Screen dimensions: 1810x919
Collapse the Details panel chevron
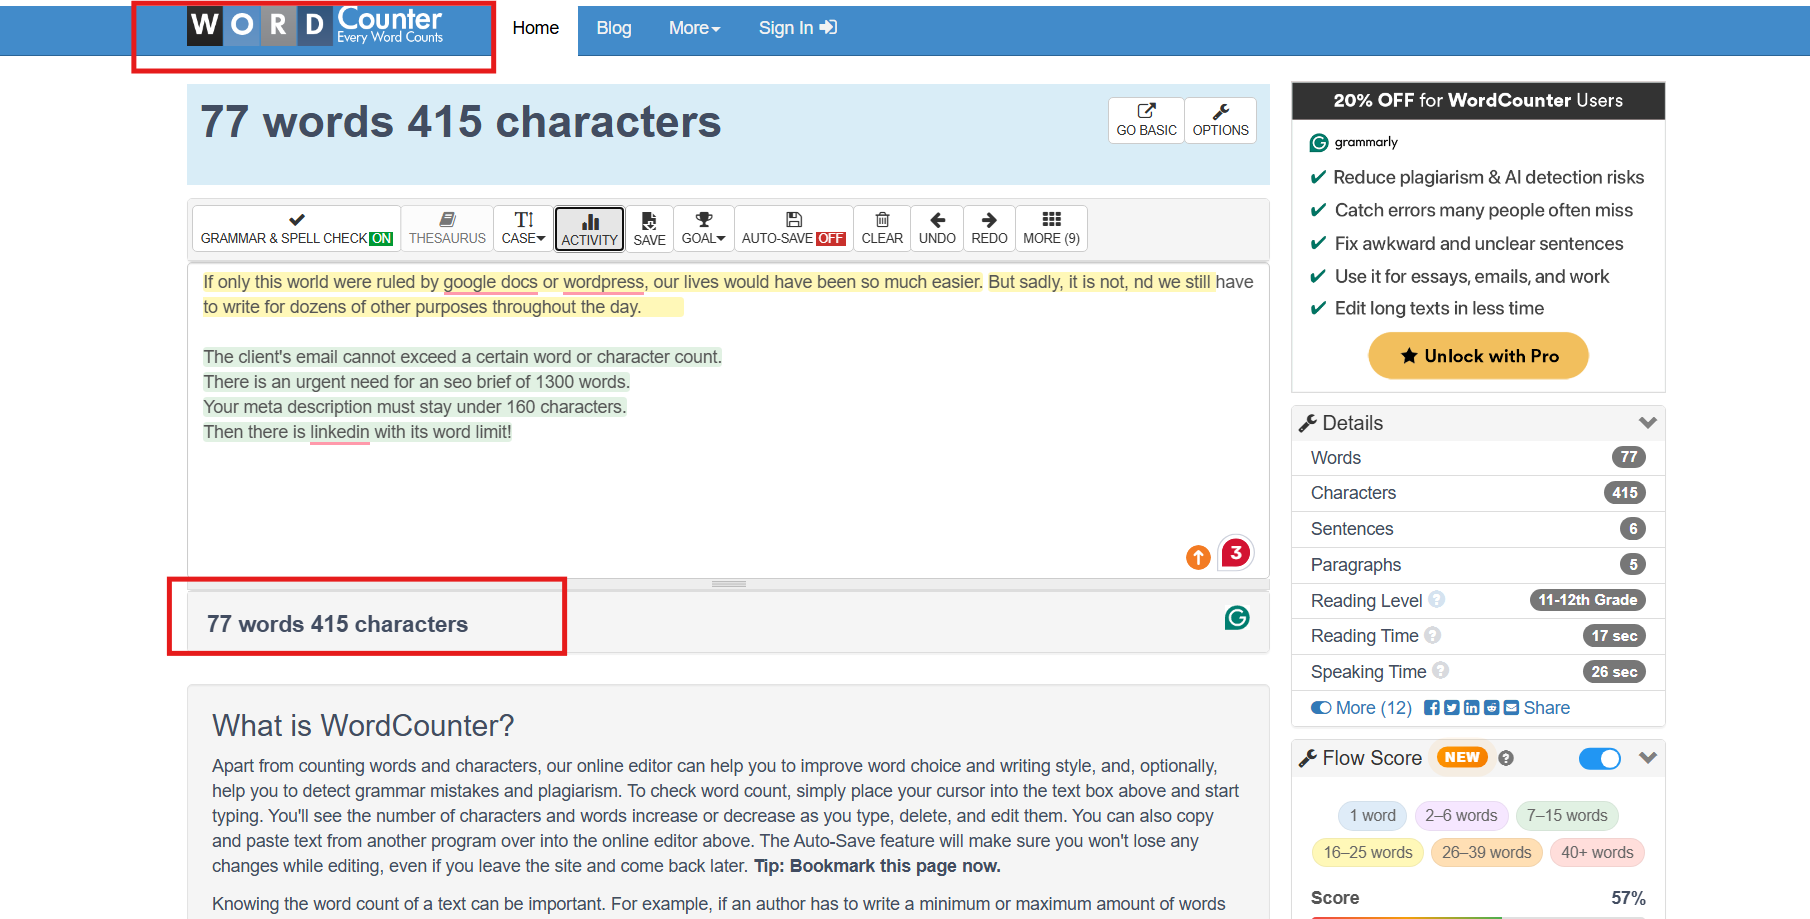pos(1647,423)
